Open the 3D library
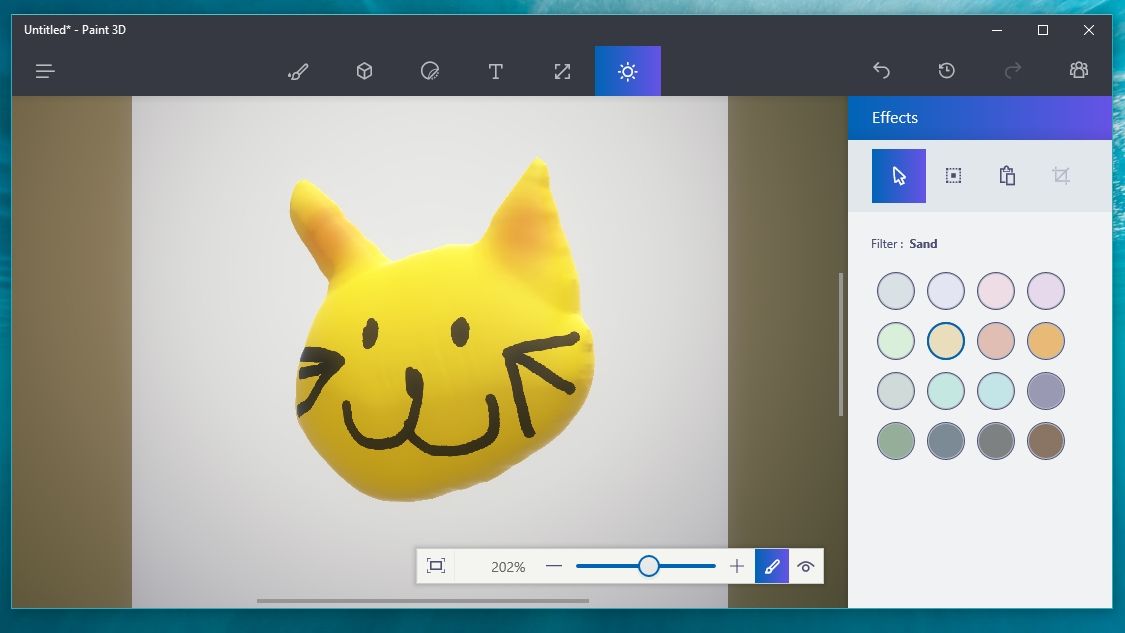This screenshot has height=633, width=1125. [x=1078, y=70]
